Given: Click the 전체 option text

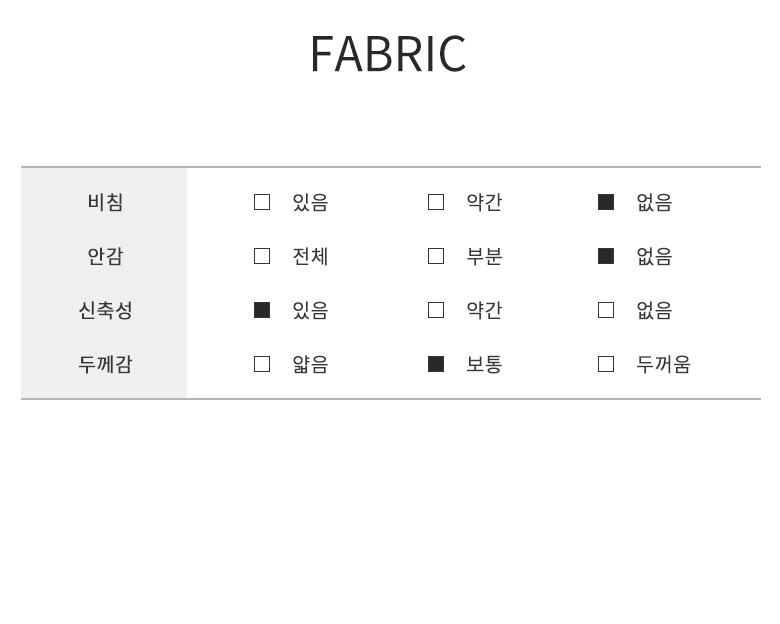Looking at the screenshot, I should [x=310, y=256].
